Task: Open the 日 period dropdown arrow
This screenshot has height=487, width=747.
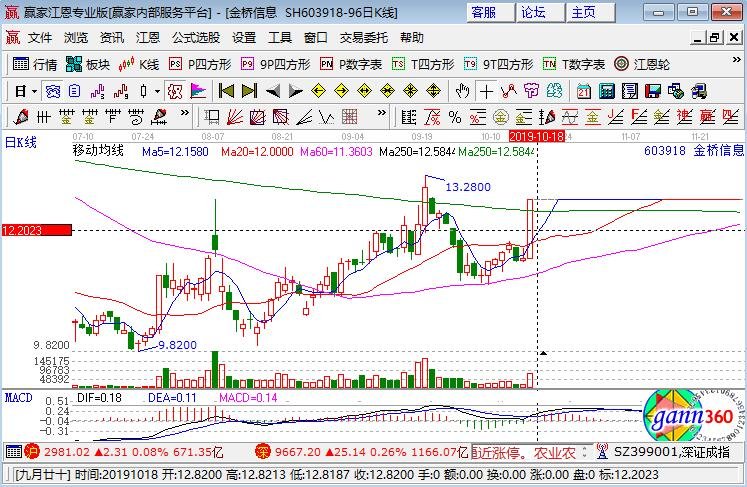Action: [34, 91]
